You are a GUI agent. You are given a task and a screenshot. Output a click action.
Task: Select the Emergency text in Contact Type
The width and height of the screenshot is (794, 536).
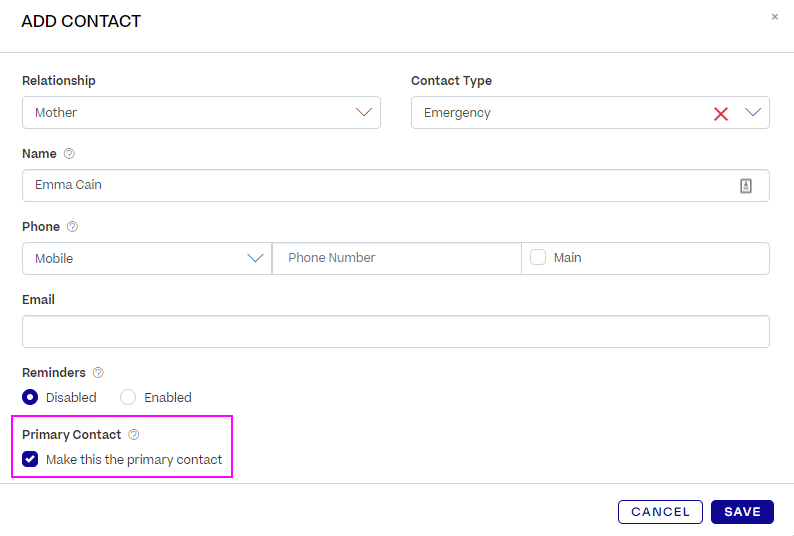click(457, 112)
